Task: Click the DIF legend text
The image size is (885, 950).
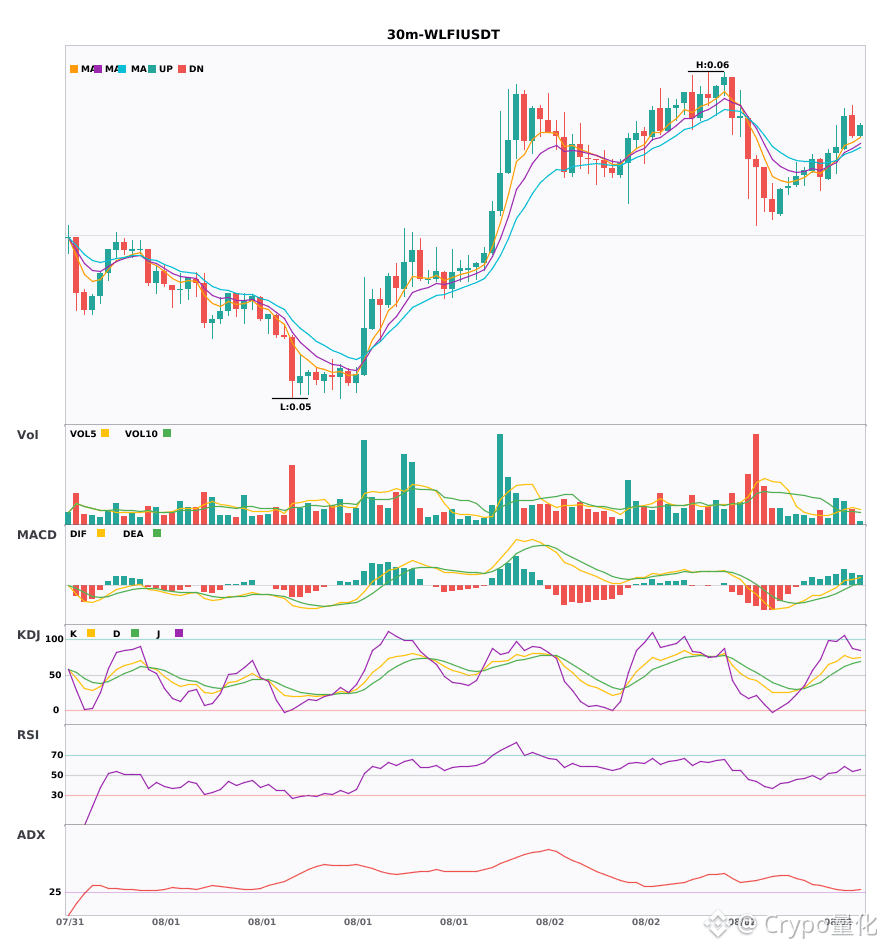Action: tap(78, 534)
